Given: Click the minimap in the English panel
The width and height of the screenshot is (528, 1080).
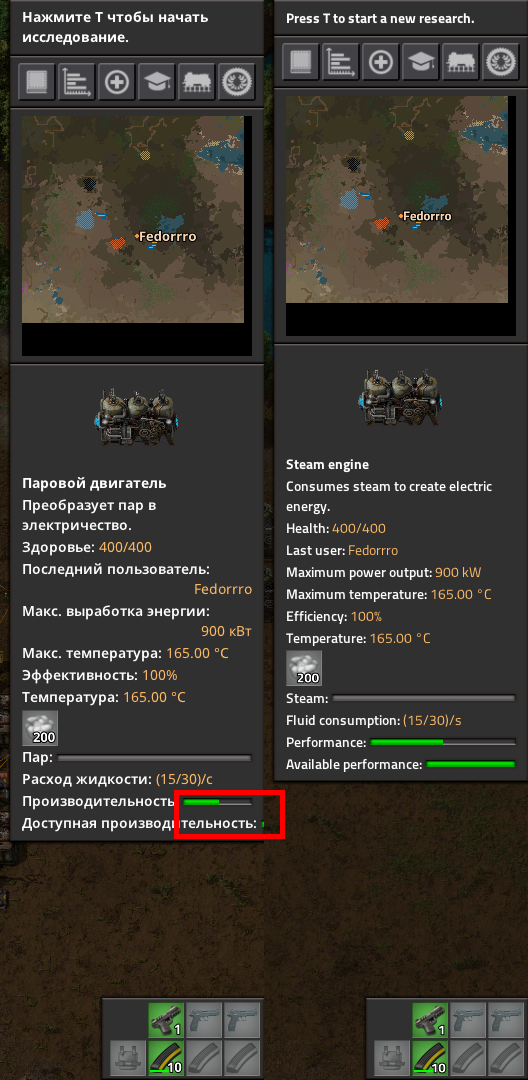Looking at the screenshot, I should (x=401, y=216).
